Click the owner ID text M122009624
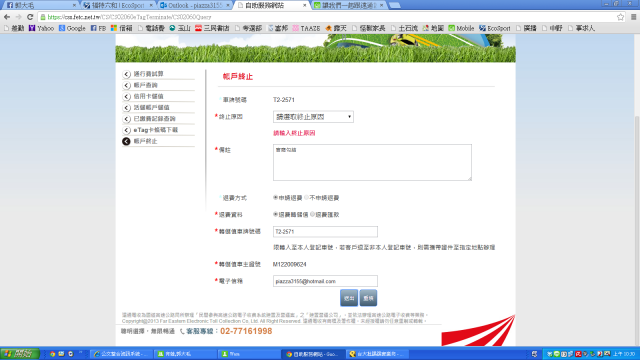The image size is (640, 360). click(289, 264)
